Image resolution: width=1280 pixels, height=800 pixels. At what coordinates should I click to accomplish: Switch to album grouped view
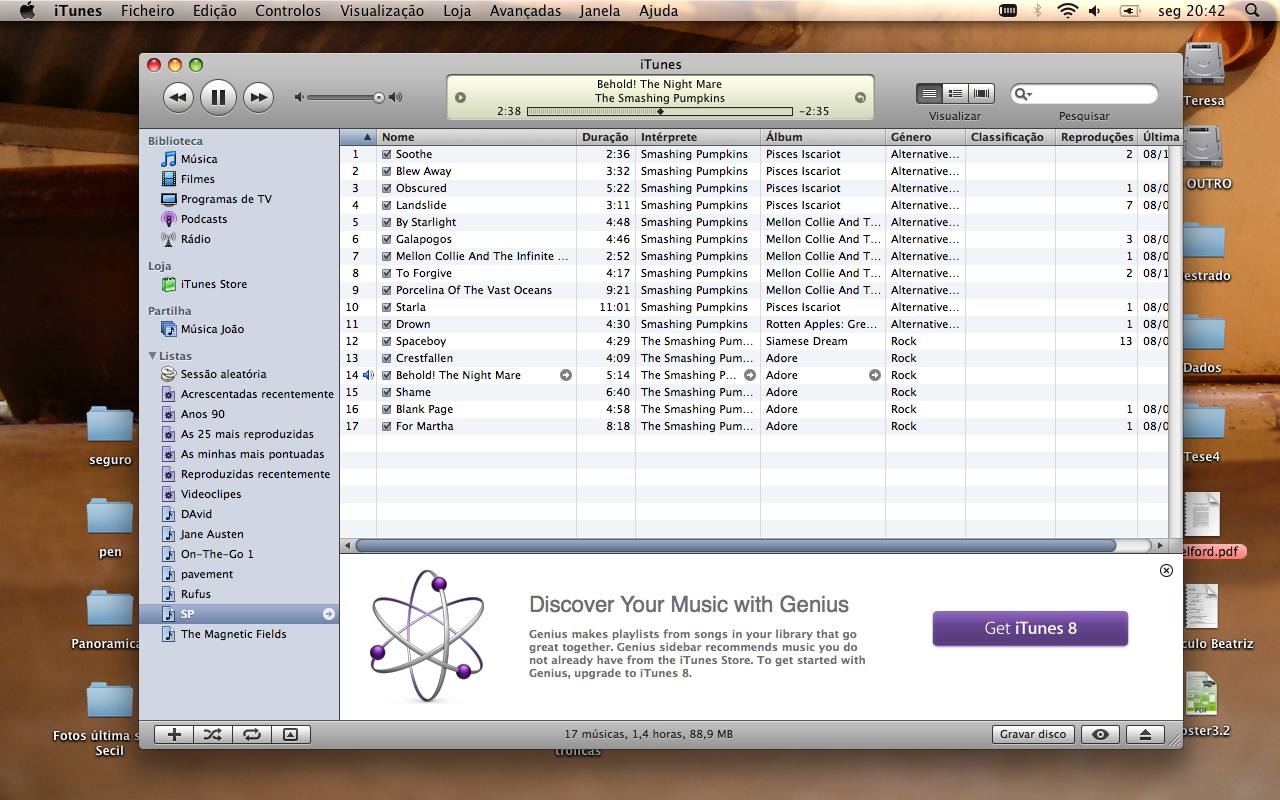coord(956,93)
